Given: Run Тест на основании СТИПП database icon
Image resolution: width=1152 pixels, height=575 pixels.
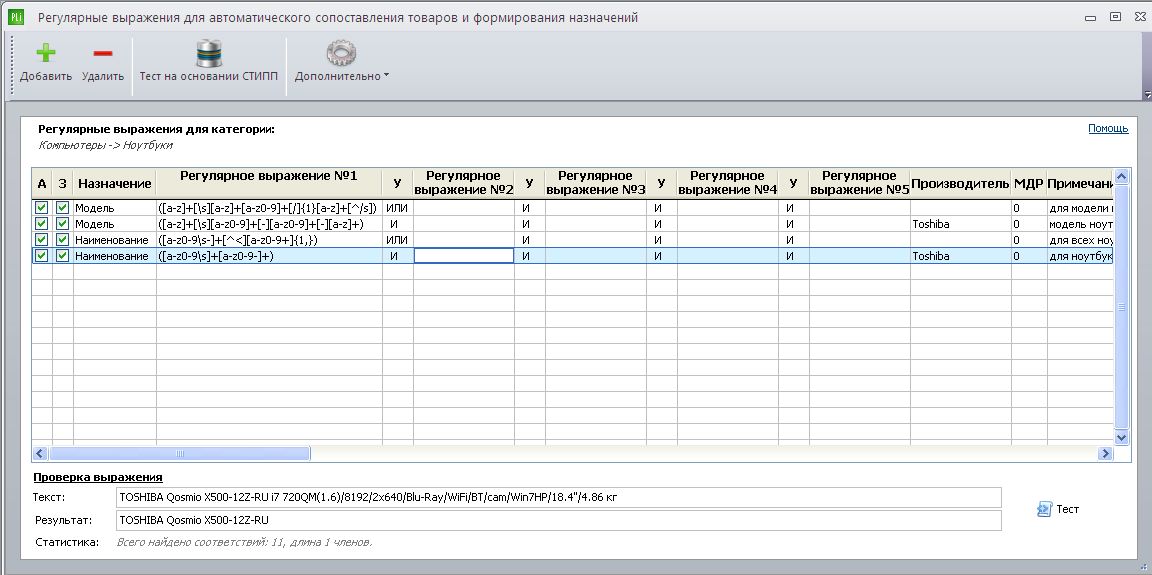Looking at the screenshot, I should point(209,54).
